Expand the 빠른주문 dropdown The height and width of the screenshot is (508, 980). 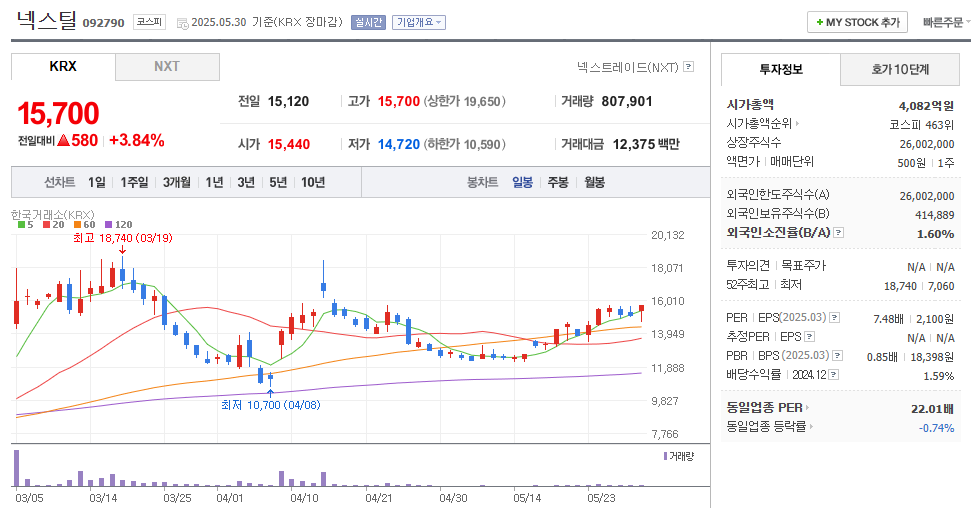[x=947, y=22]
